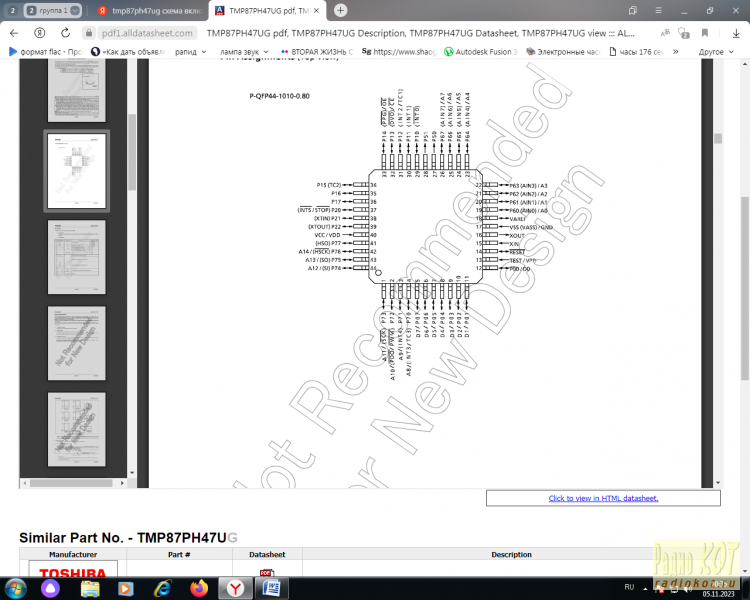The image size is (750, 600).
Task: Click 'Click to view in HTML datasheet' link
Action: (603, 498)
